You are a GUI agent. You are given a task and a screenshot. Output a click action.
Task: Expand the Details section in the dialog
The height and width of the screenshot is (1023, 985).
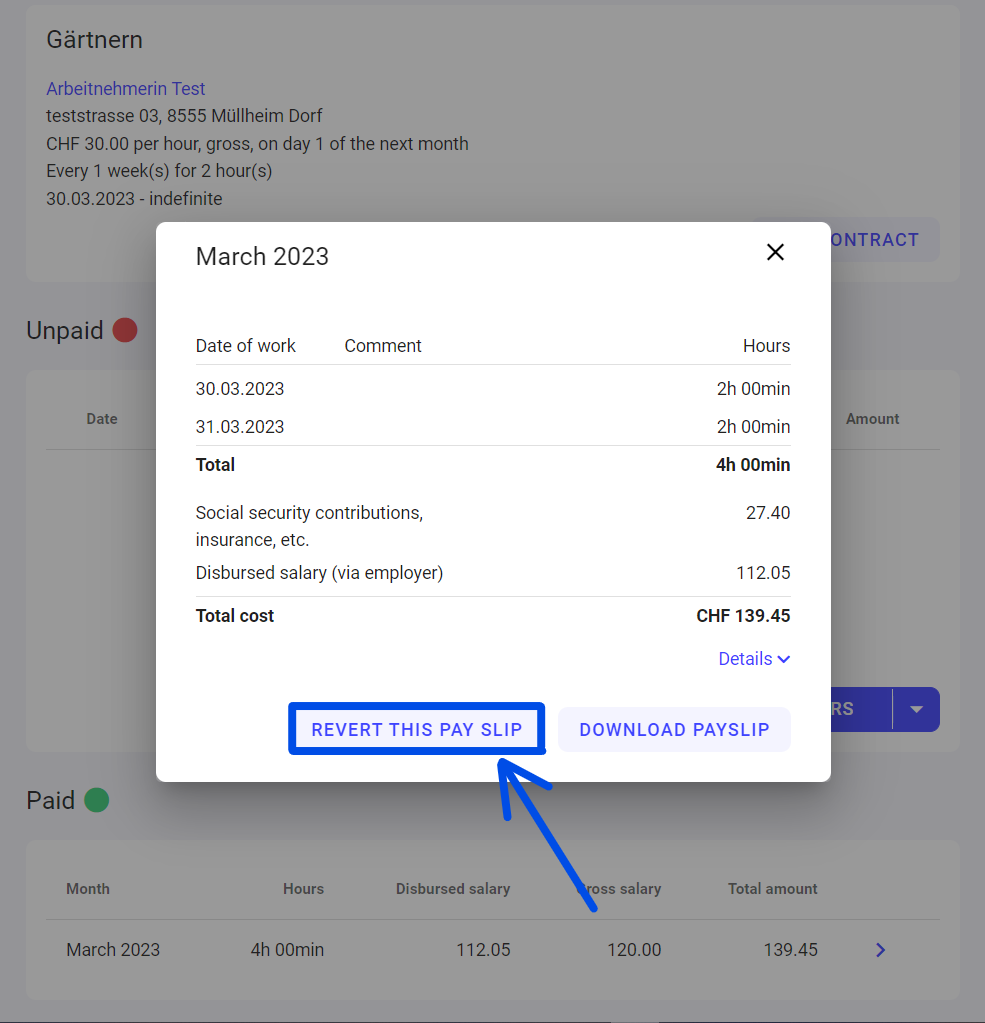click(x=754, y=659)
